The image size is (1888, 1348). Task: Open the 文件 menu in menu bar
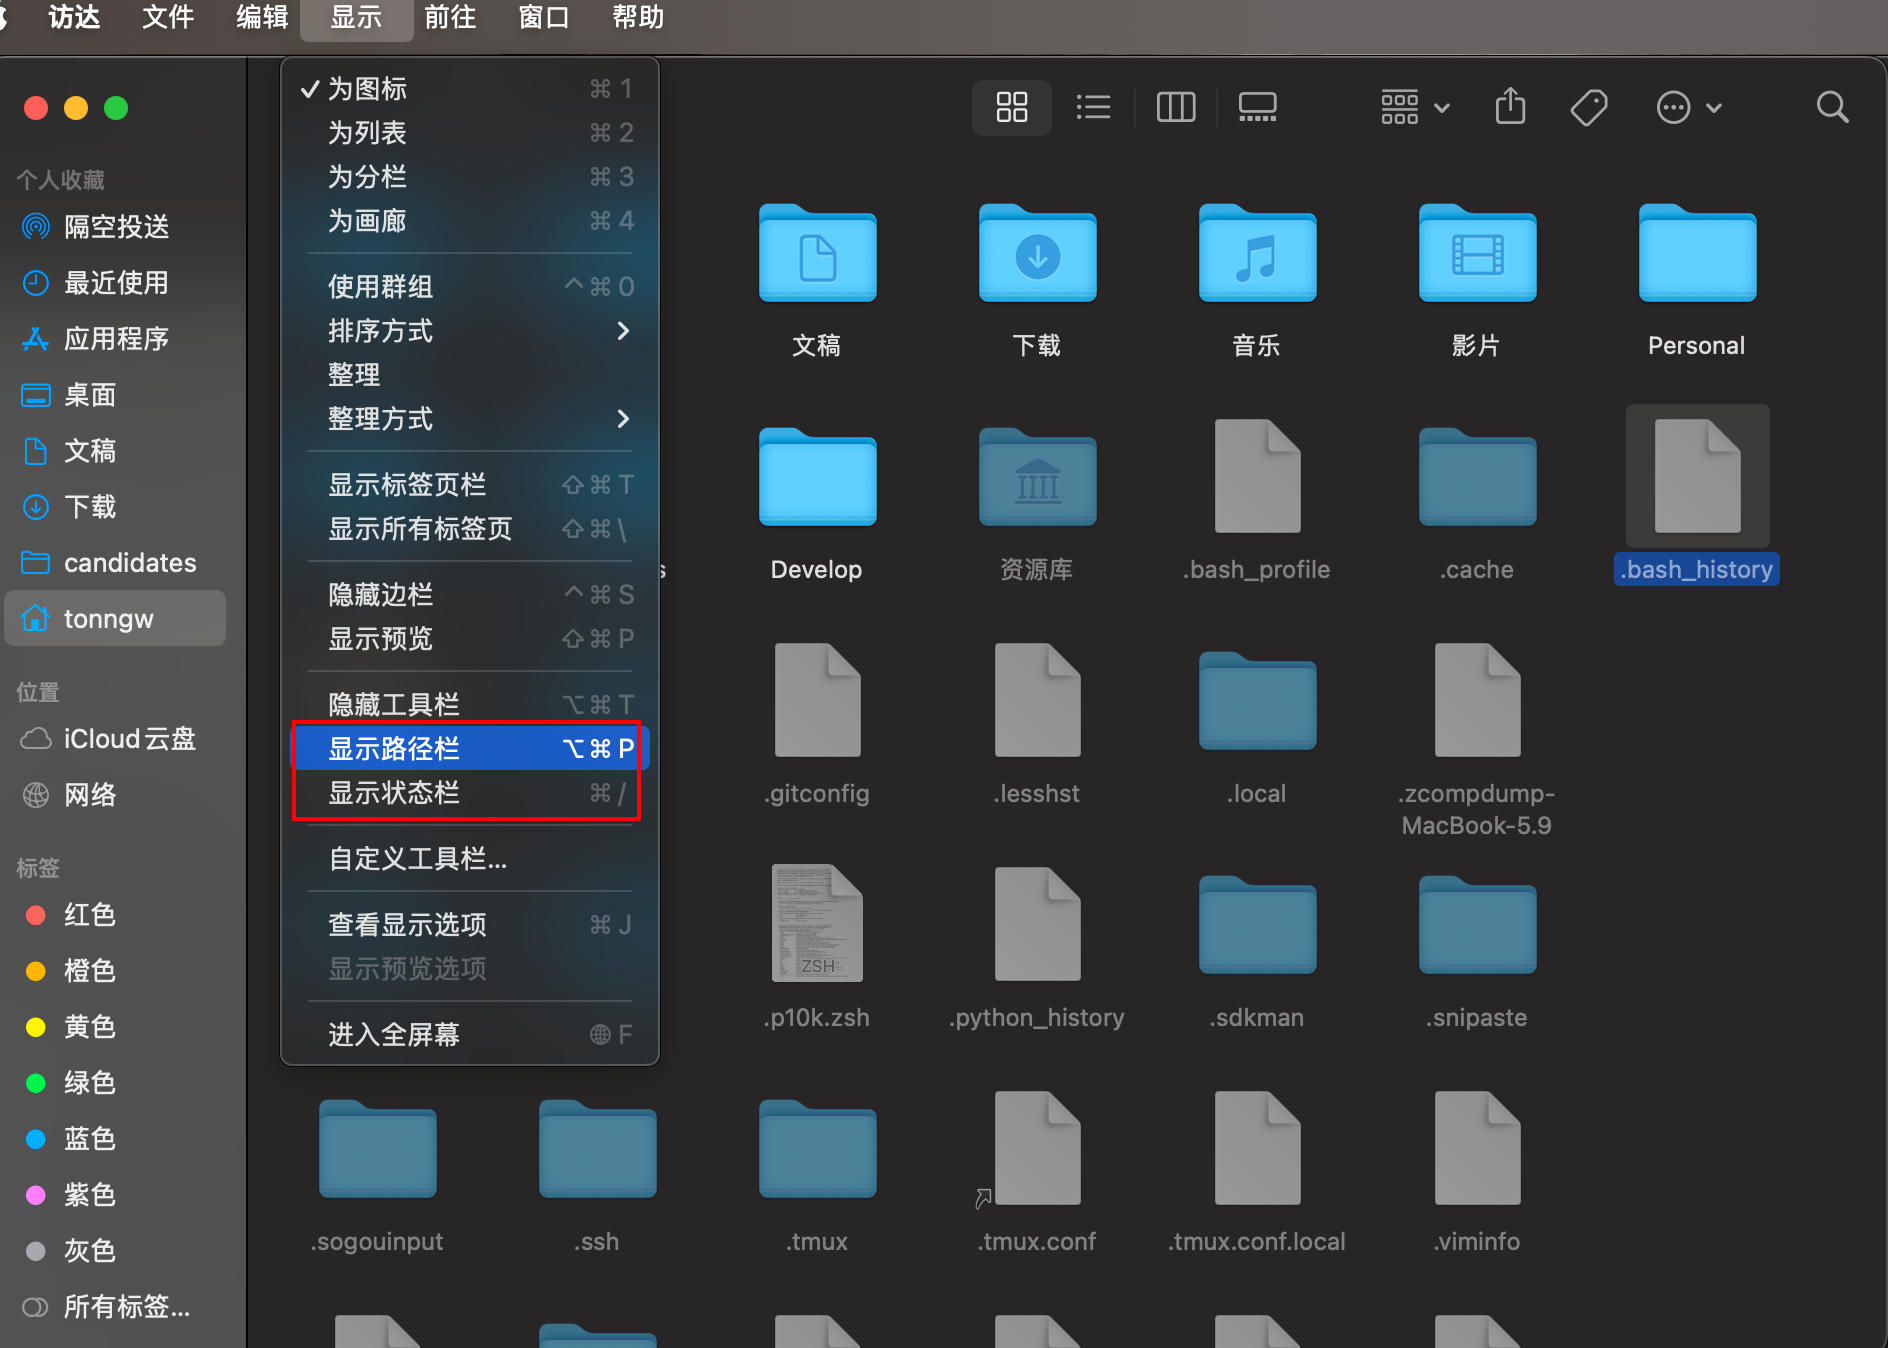[x=168, y=18]
